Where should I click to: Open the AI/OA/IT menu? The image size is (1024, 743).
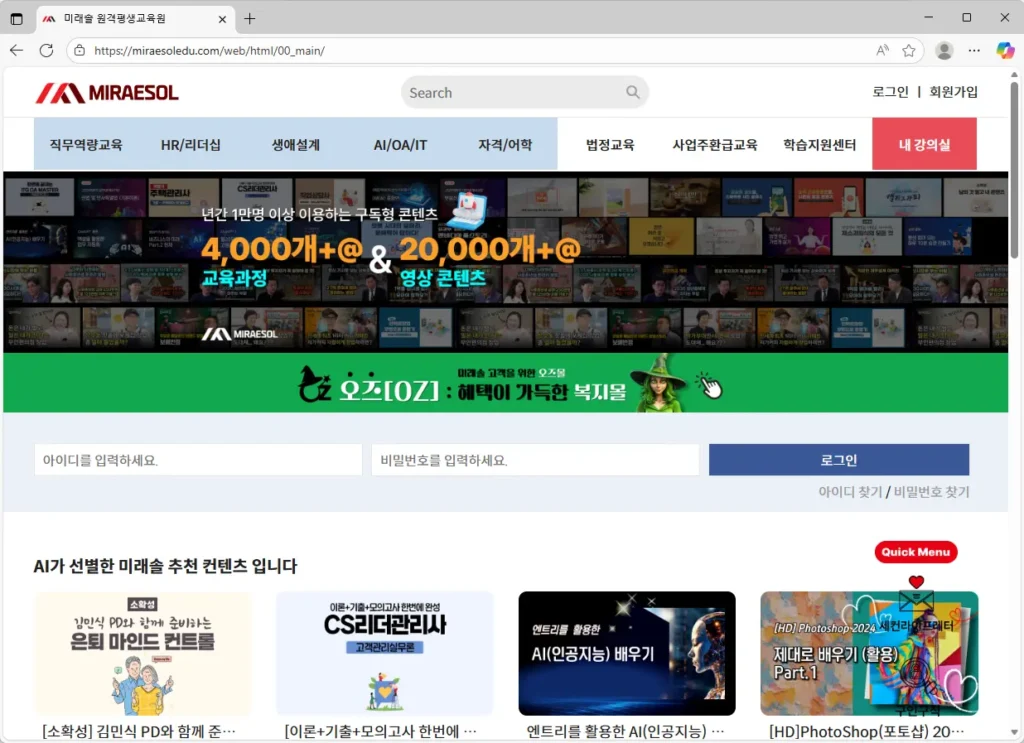click(x=400, y=144)
